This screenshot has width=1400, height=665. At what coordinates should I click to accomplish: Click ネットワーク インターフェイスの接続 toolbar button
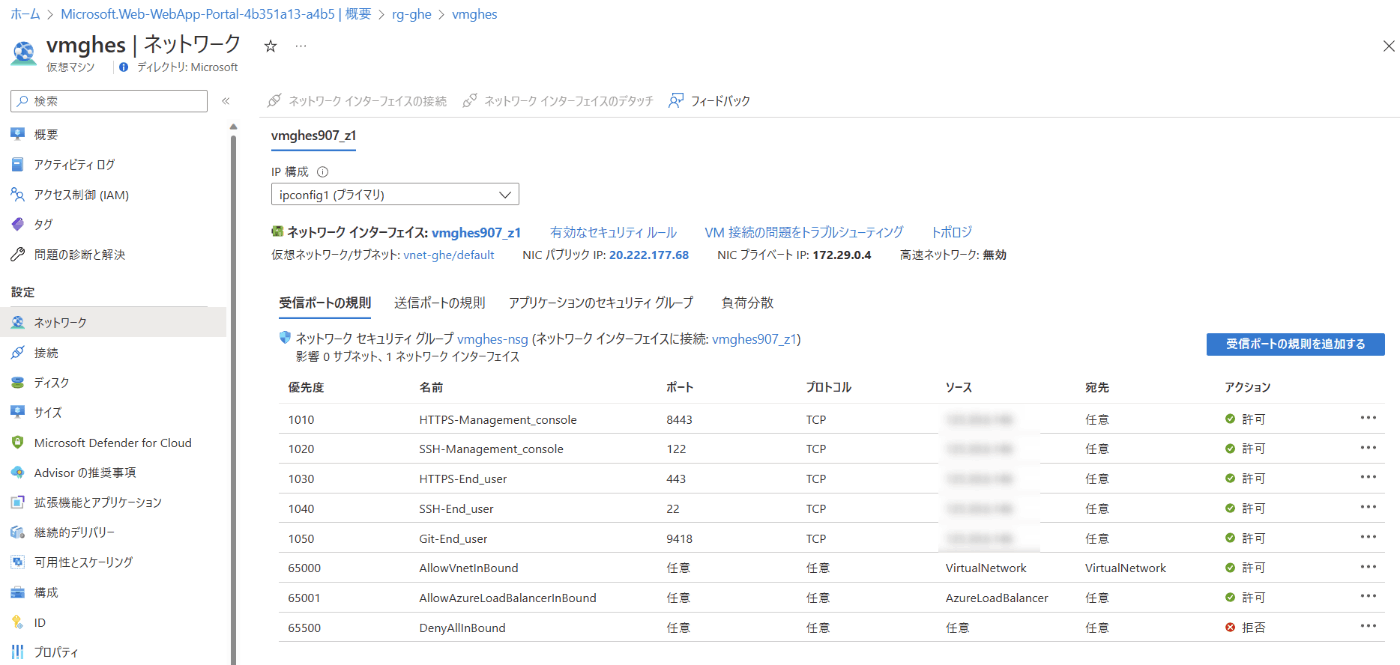click(x=357, y=101)
